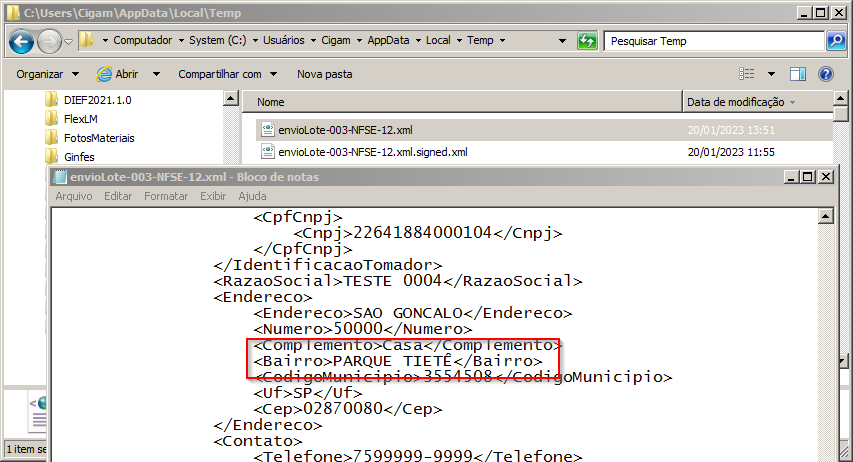853x462 pixels.
Task: Click the Notepad icon in title bar
Action: [60, 177]
